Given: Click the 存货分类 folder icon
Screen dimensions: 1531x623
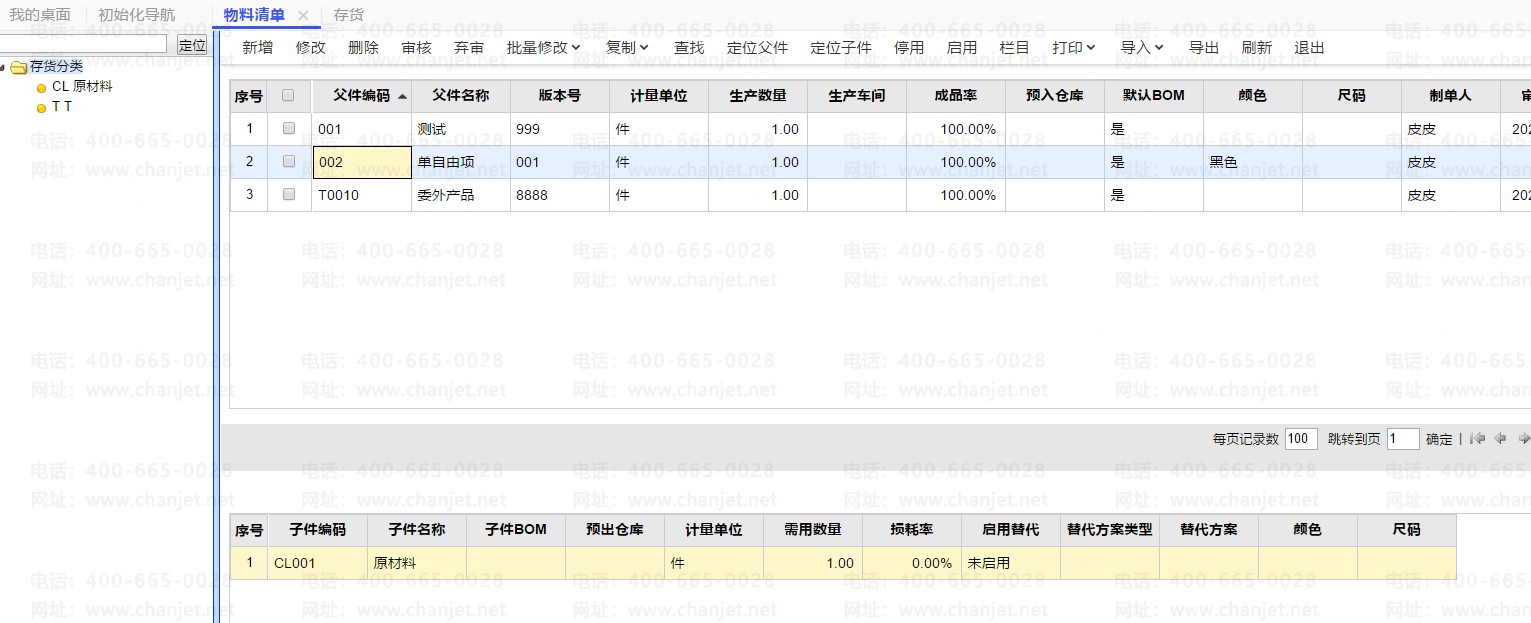Looking at the screenshot, I should [19, 68].
